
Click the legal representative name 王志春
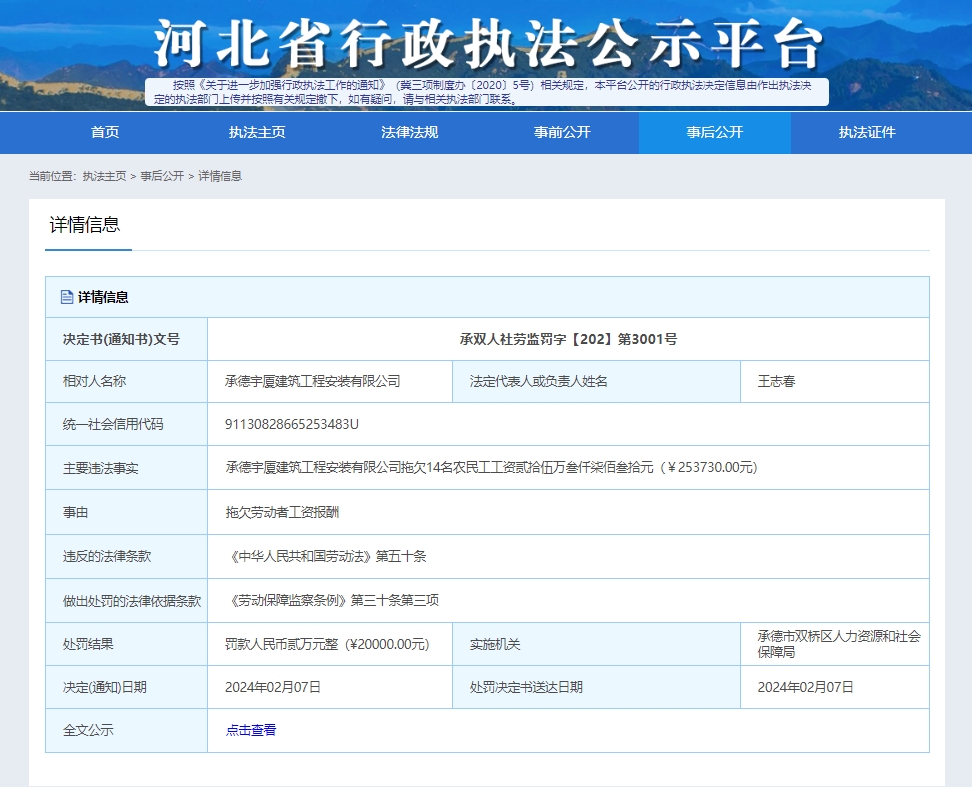click(x=777, y=381)
